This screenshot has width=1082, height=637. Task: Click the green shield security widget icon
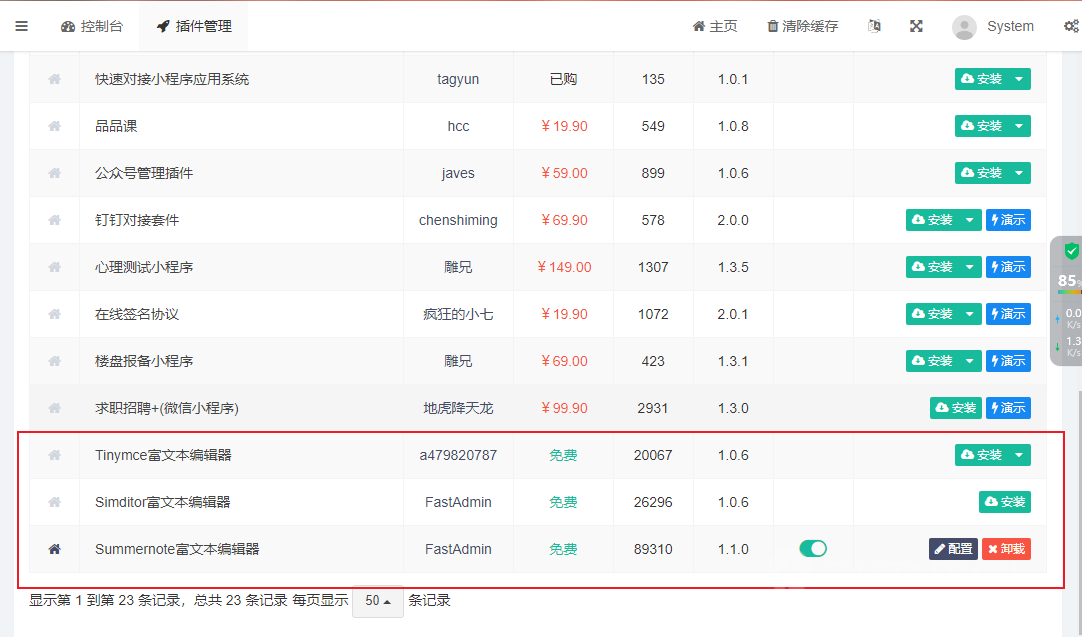pos(1071,251)
